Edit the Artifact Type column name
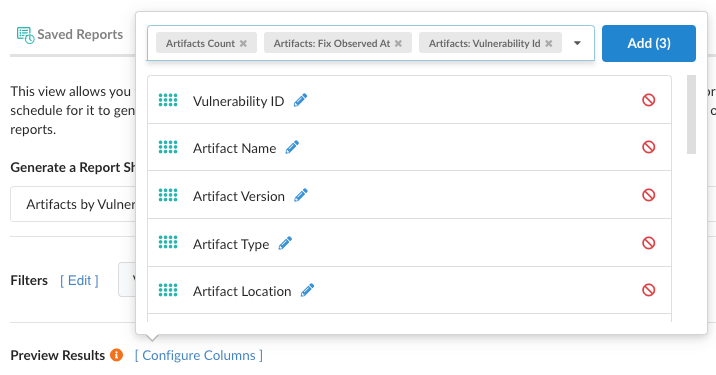The width and height of the screenshot is (716, 375). [285, 243]
